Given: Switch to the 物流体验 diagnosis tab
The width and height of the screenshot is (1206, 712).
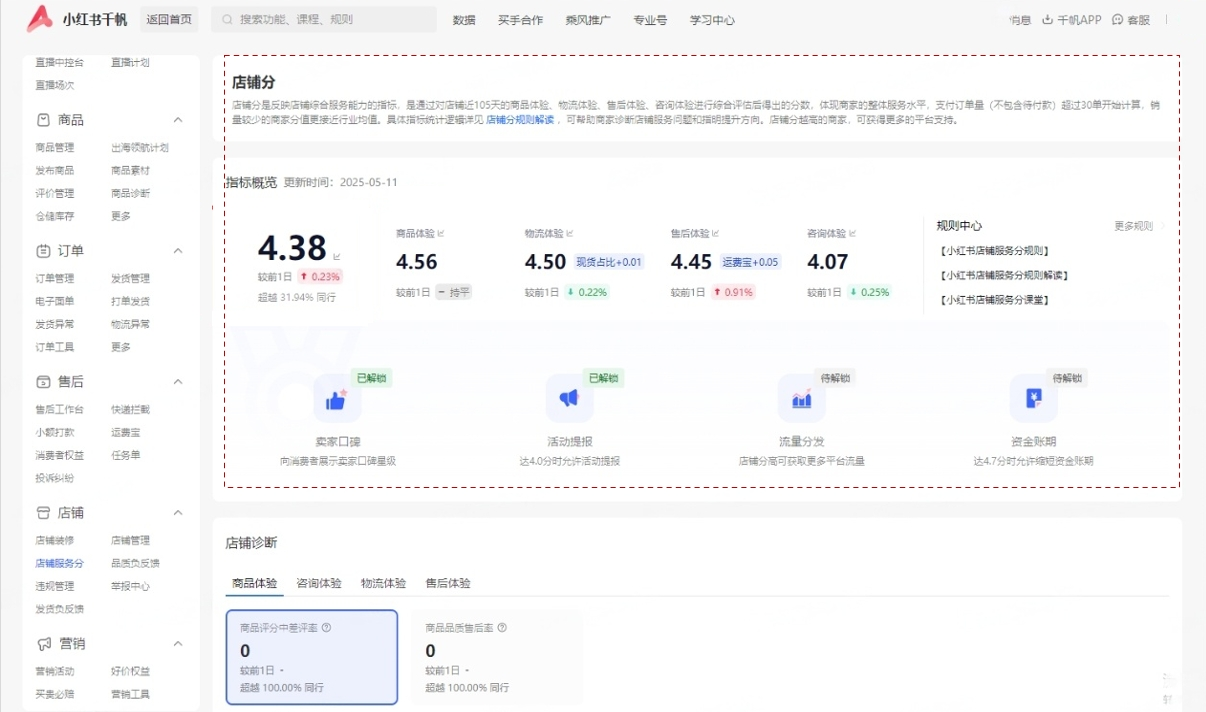Looking at the screenshot, I should [383, 583].
